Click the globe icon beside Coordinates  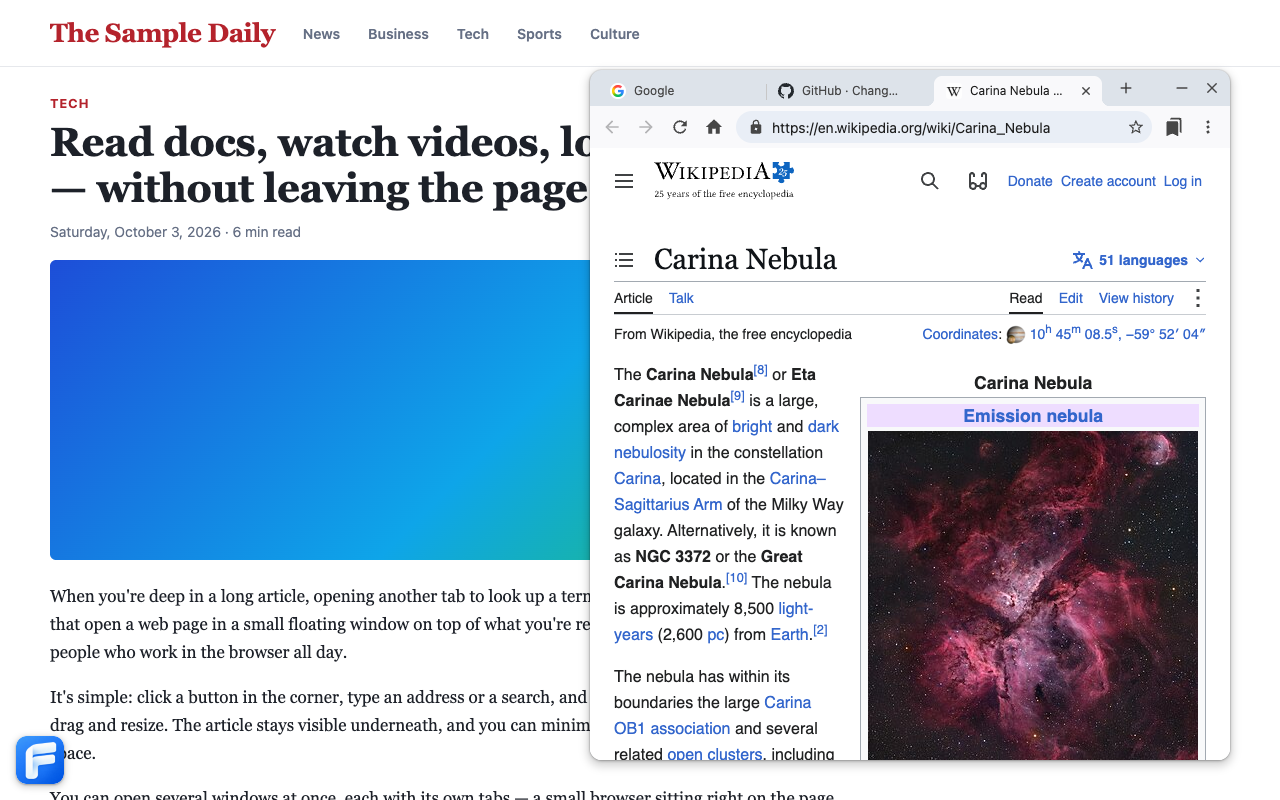pos(1015,334)
